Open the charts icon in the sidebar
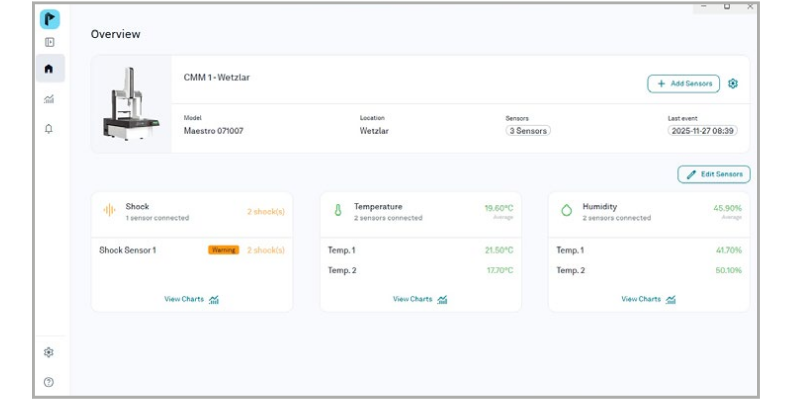This screenshot has height=400, width=800. [49, 99]
